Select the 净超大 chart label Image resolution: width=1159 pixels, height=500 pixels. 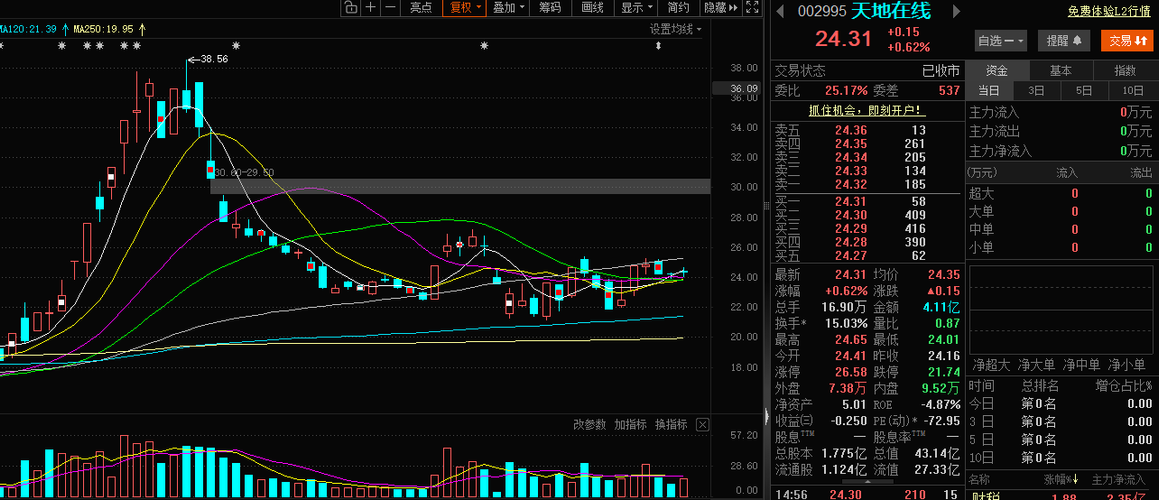[x=991, y=365]
